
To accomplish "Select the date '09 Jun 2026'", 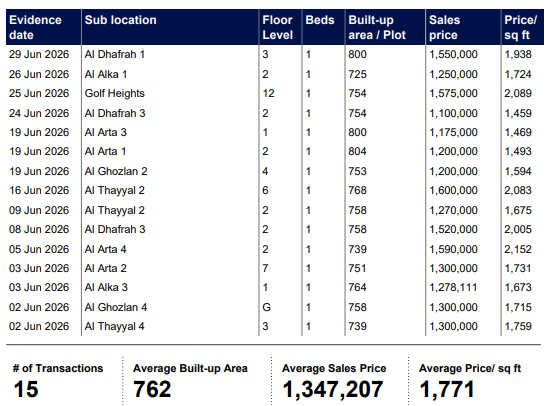I will coord(39,210).
